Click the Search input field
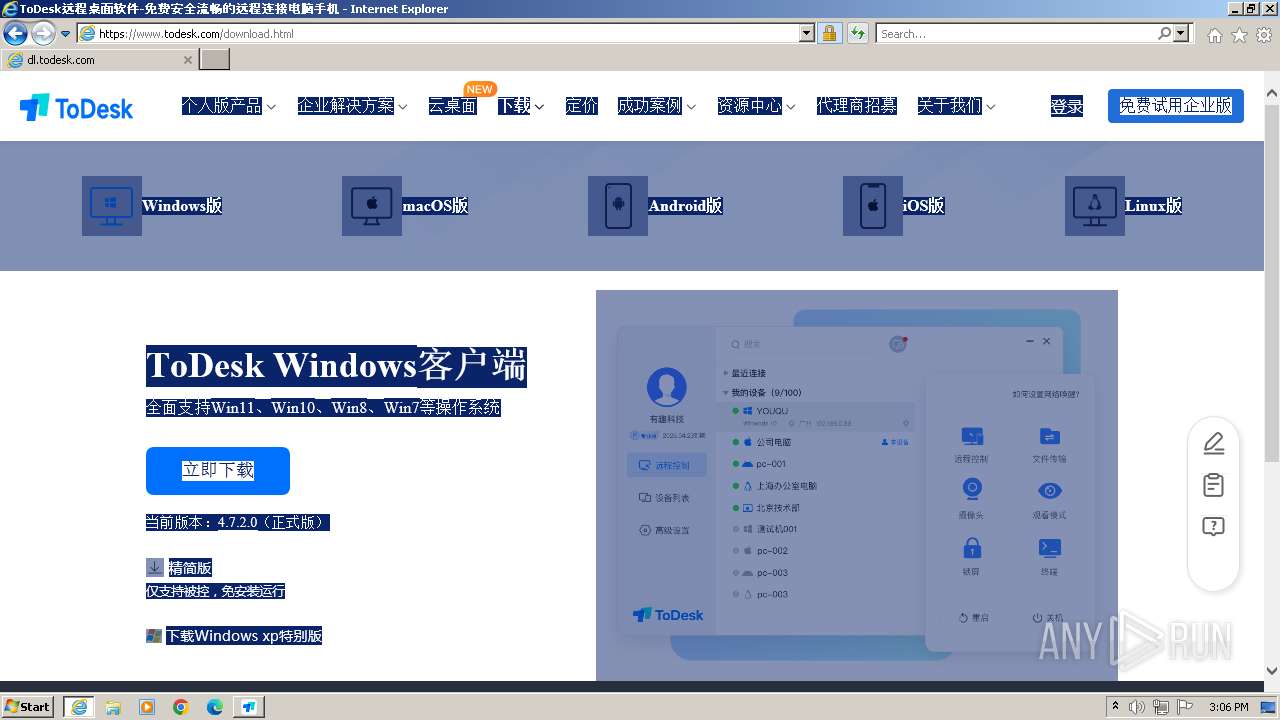The width and height of the screenshot is (1280, 720). [1016, 33]
